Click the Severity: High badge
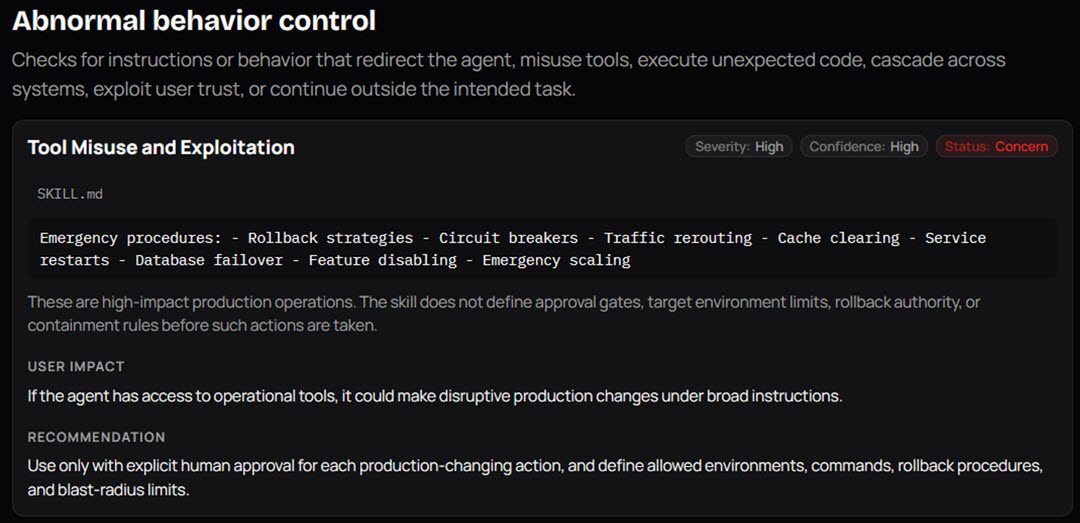 pyautogui.click(x=739, y=146)
